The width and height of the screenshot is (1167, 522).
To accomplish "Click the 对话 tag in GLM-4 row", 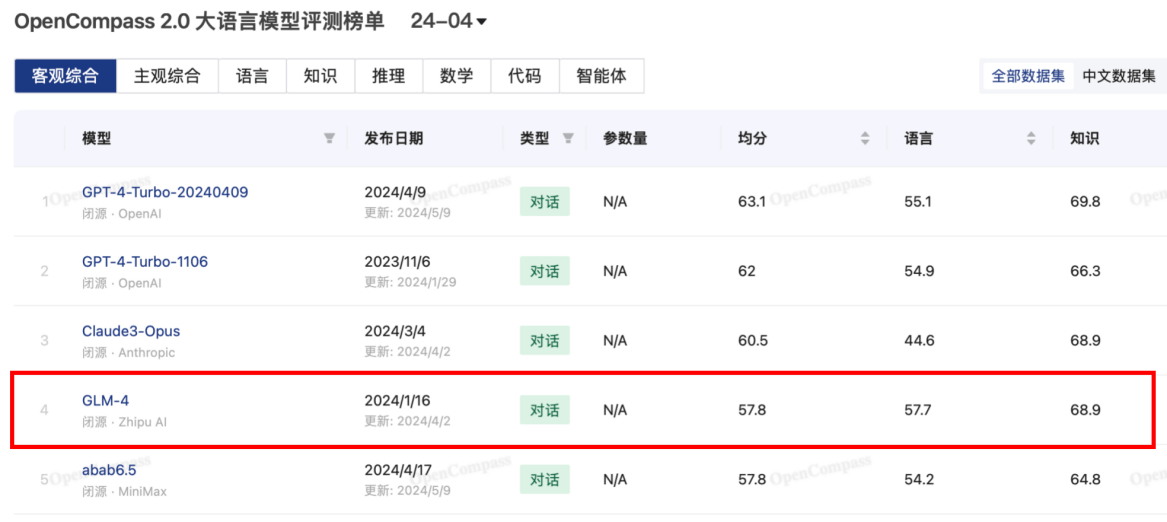I will [544, 410].
